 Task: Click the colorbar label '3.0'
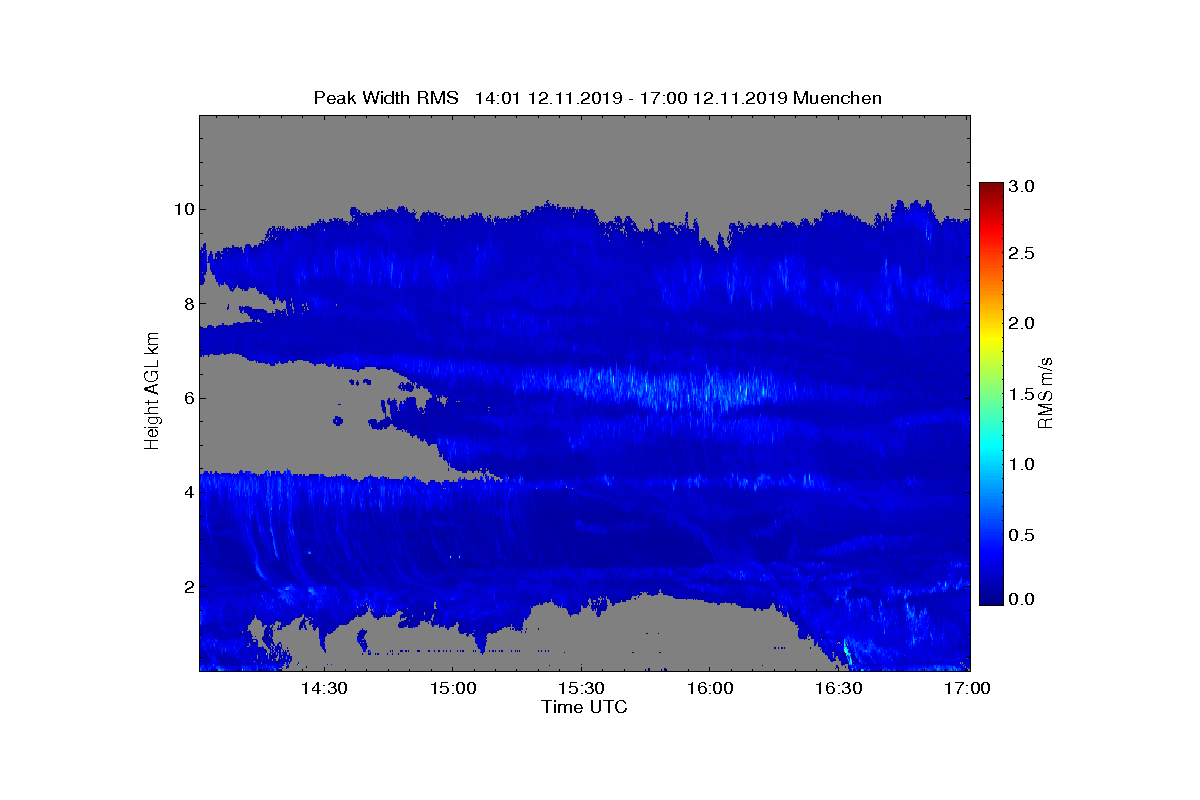coord(1021,187)
